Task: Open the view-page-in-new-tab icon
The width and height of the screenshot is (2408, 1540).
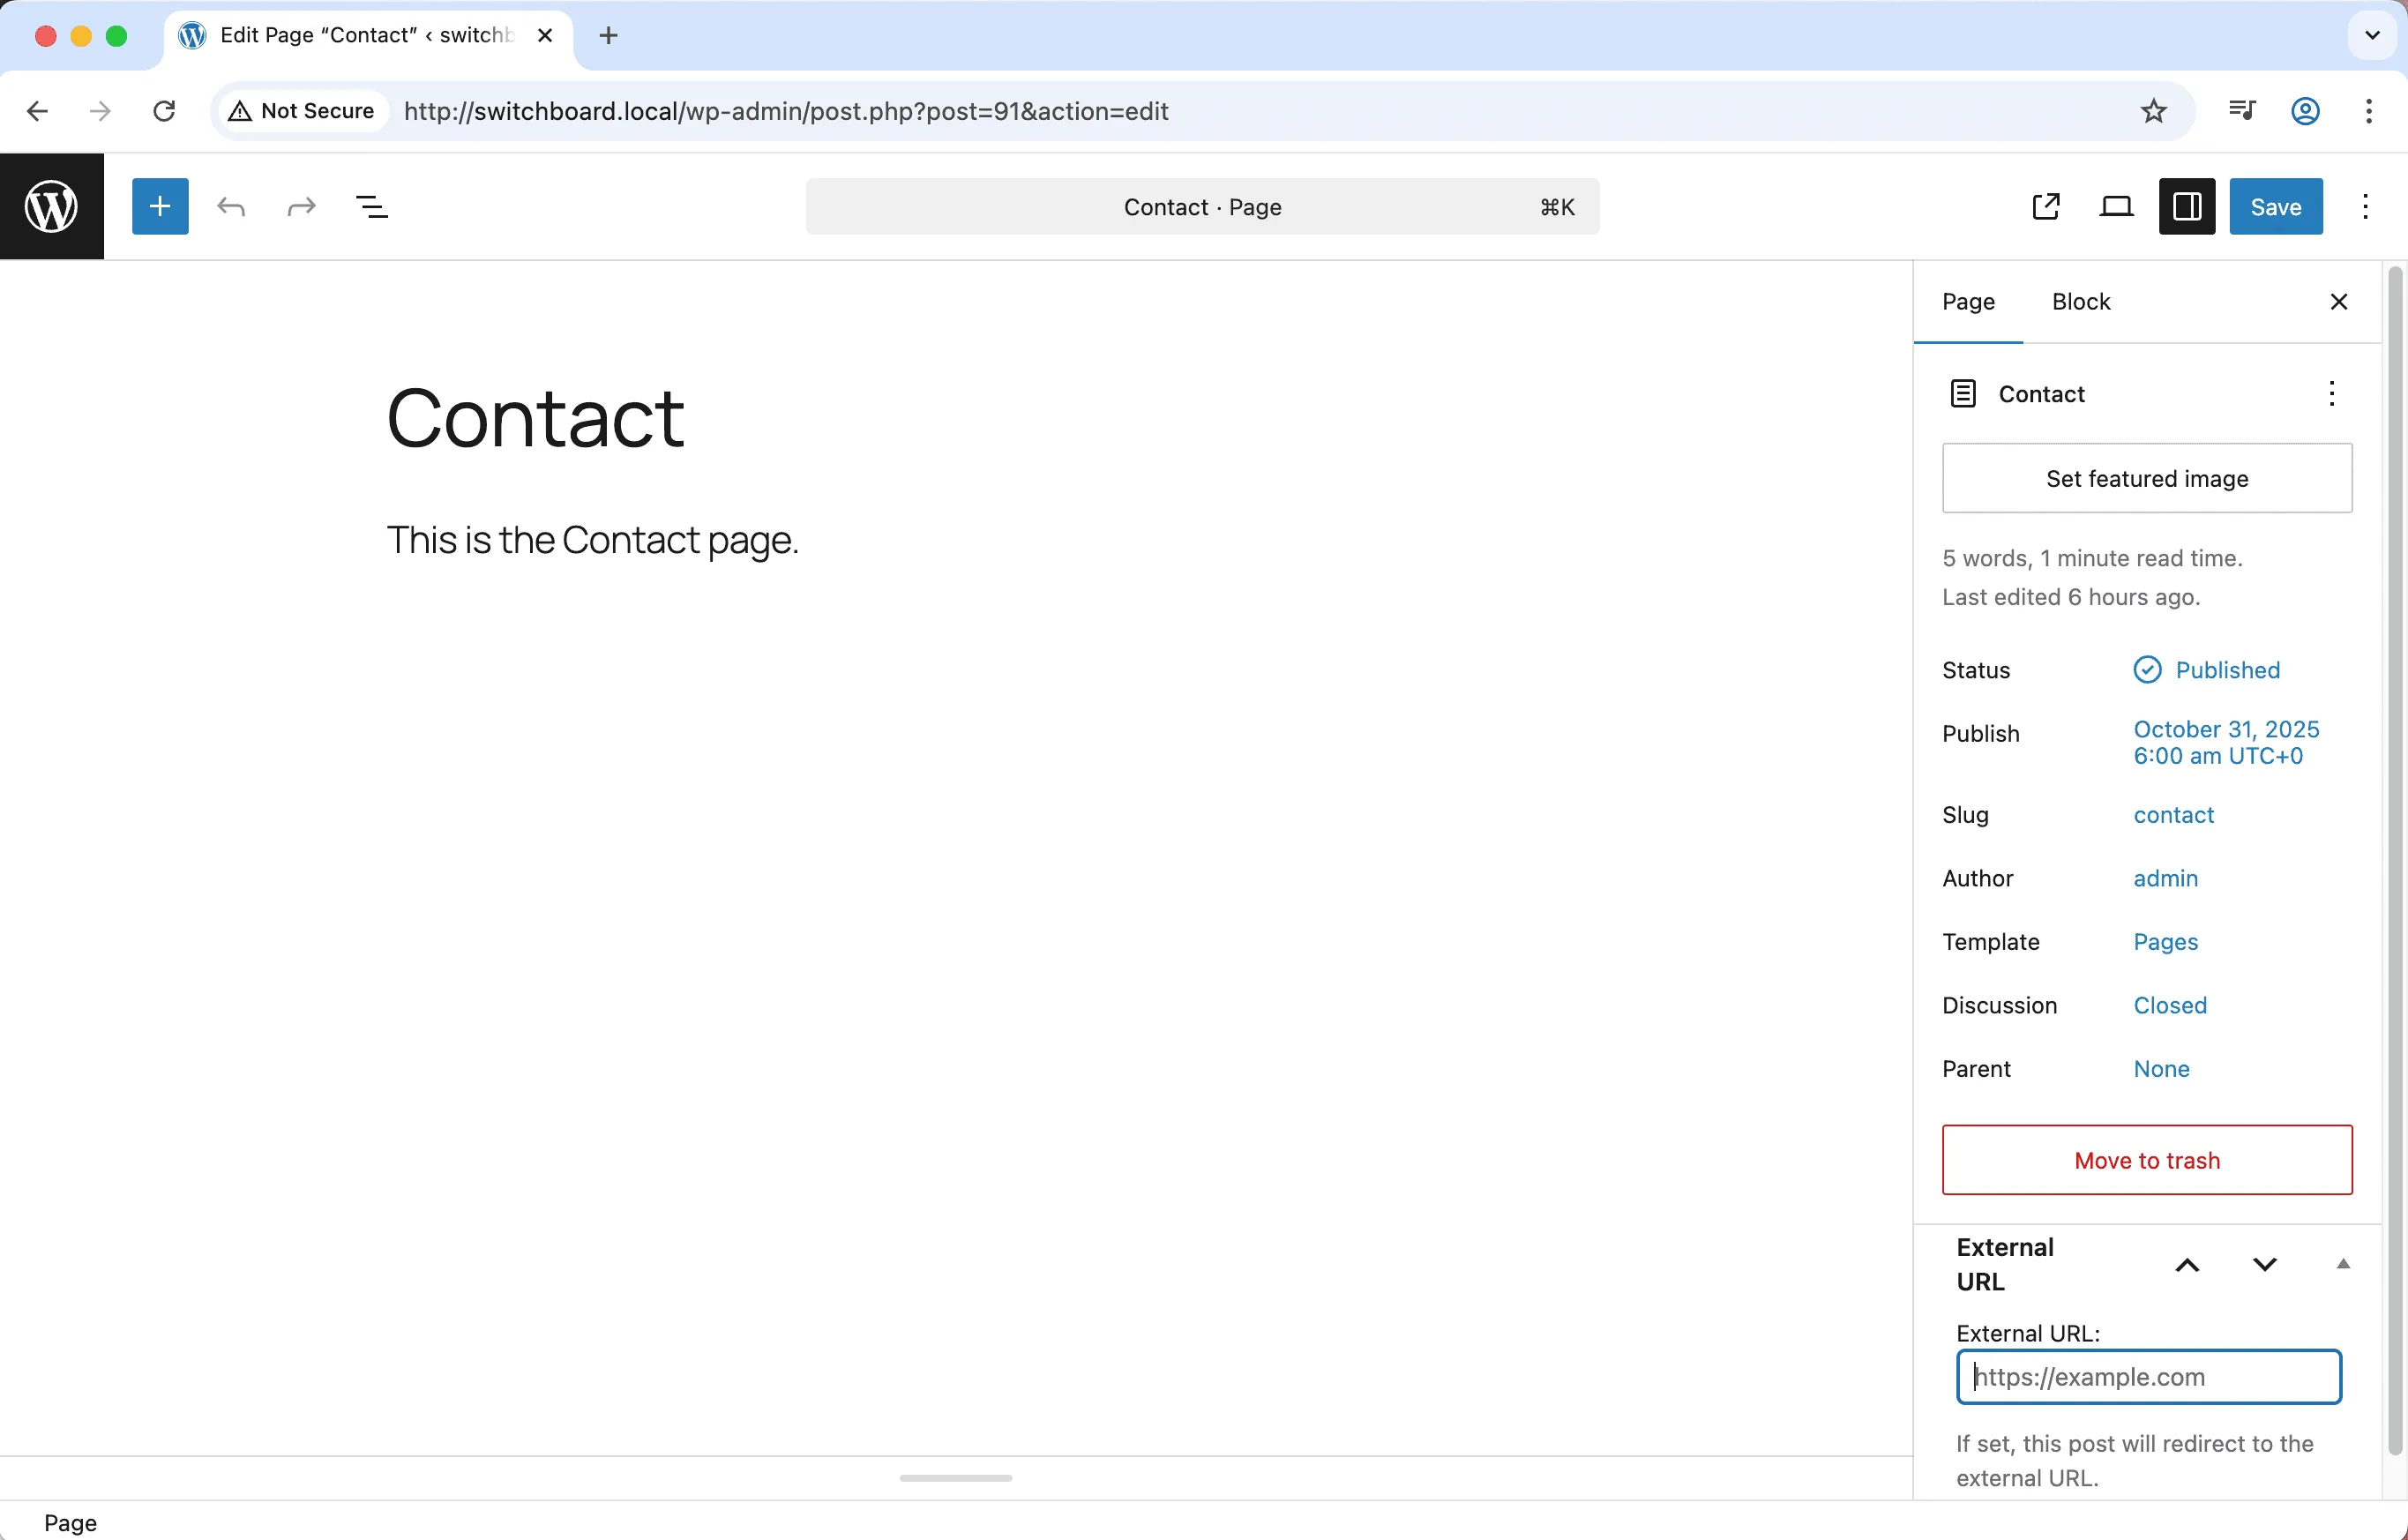Action: [x=2046, y=206]
